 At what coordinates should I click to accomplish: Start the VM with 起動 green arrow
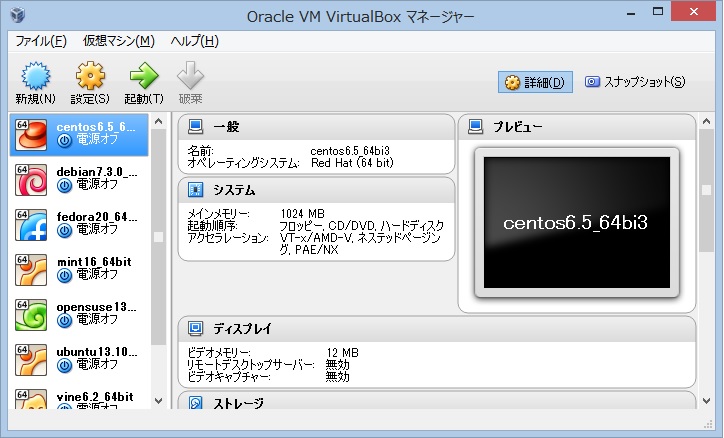pyautogui.click(x=144, y=76)
